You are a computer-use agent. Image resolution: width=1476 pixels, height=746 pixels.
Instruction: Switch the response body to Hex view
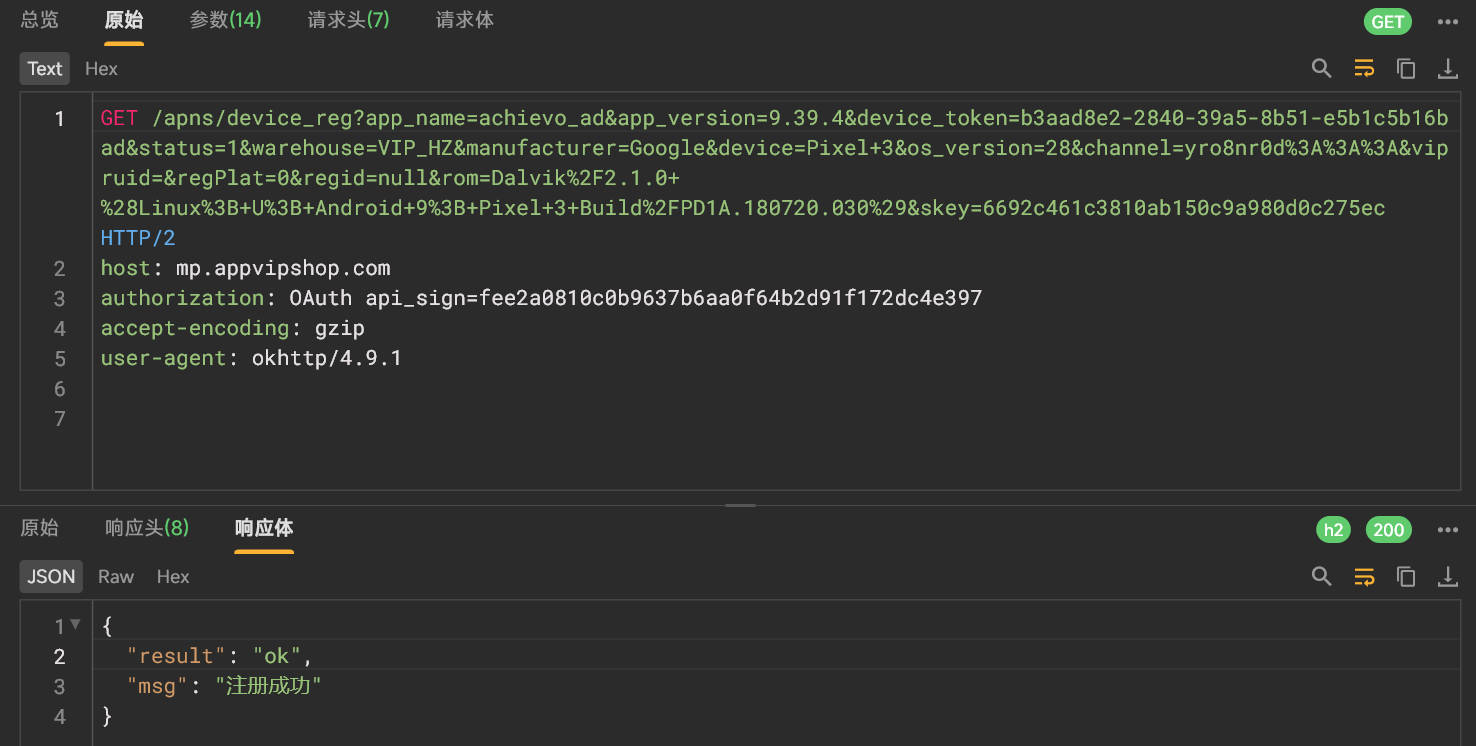pos(172,576)
